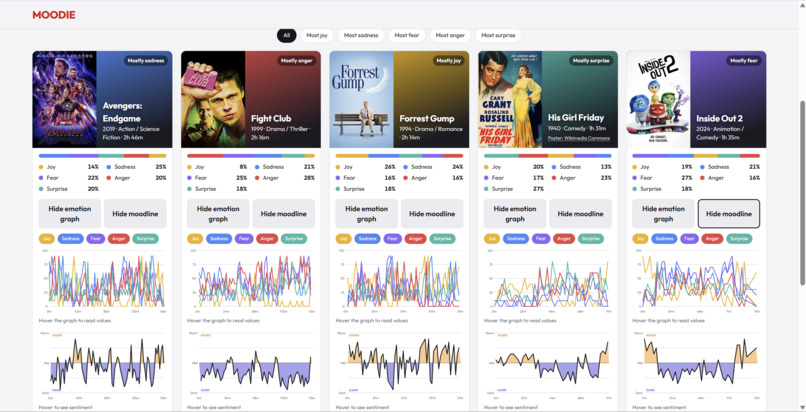Toggle Fear line in Avengers: Endgame graph
Viewport: 806px width, 412px height.
click(x=96, y=239)
